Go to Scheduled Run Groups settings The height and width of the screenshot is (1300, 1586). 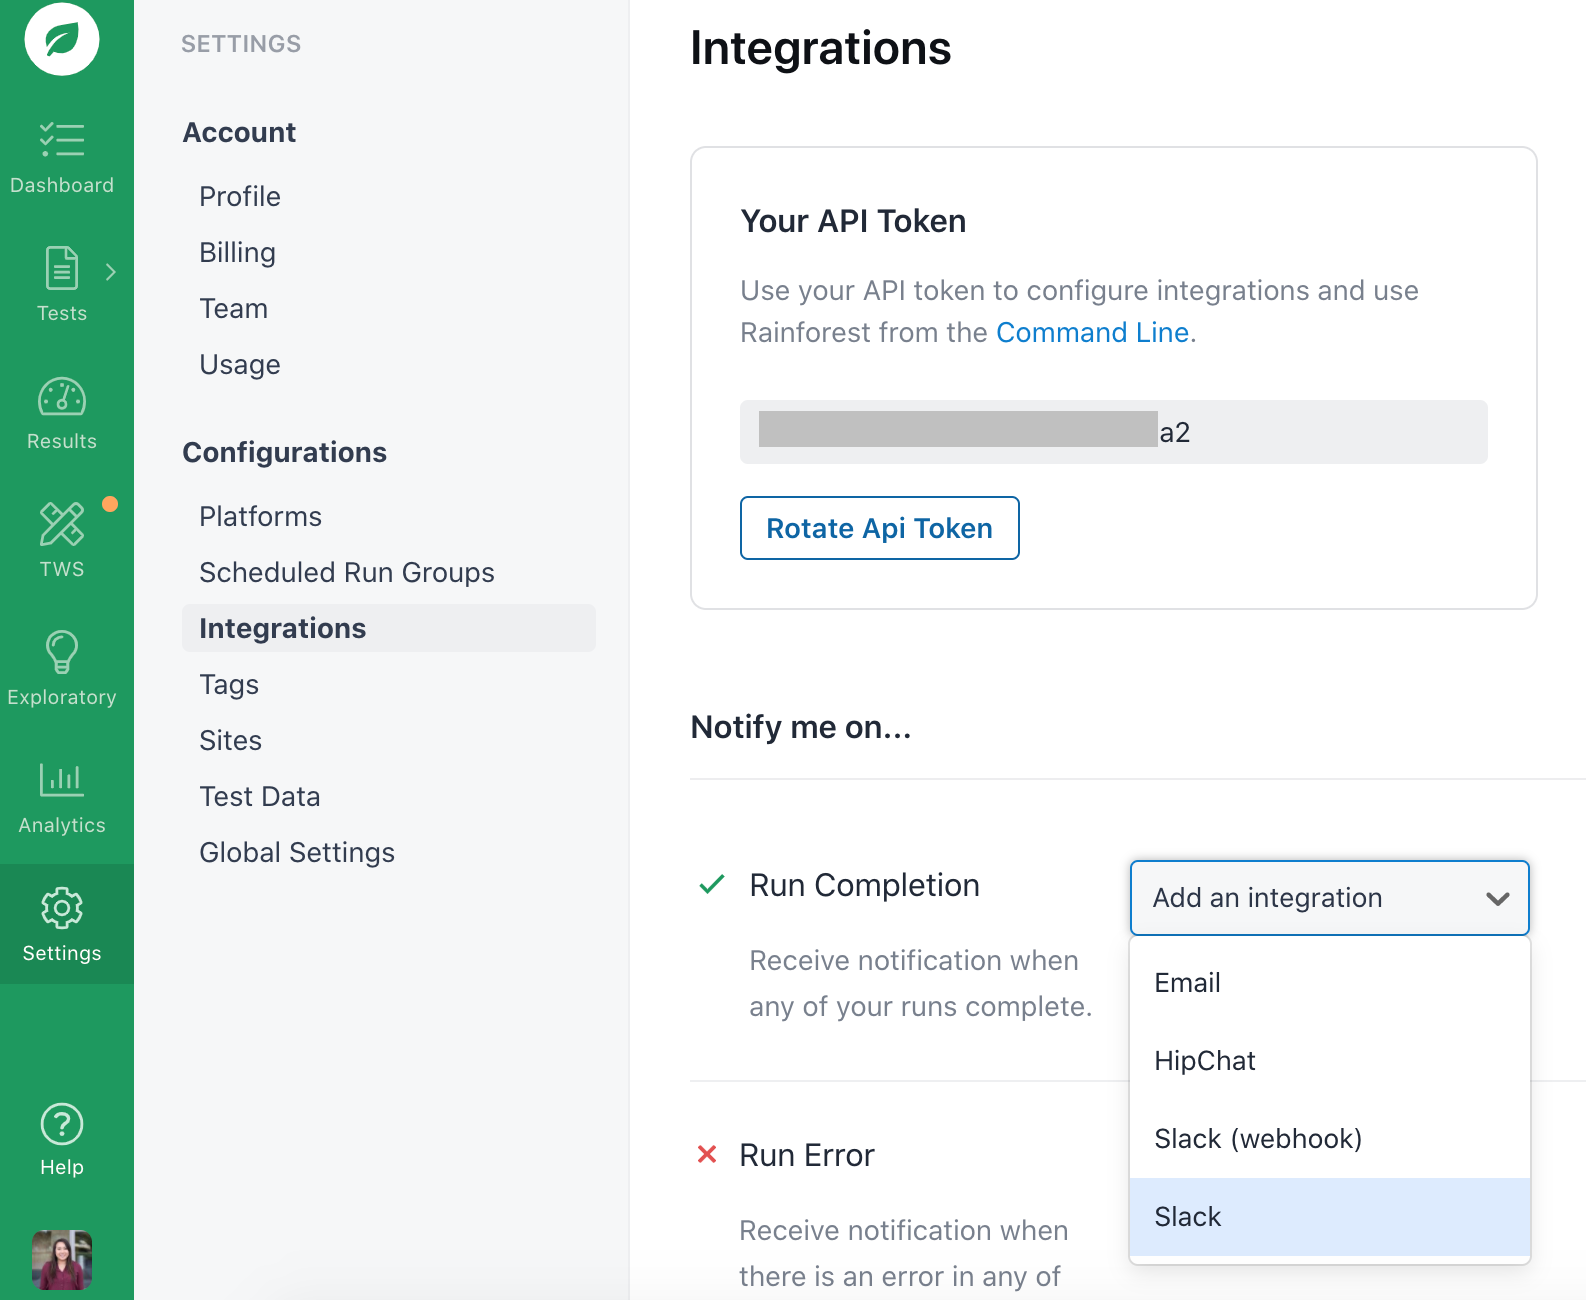tap(346, 573)
